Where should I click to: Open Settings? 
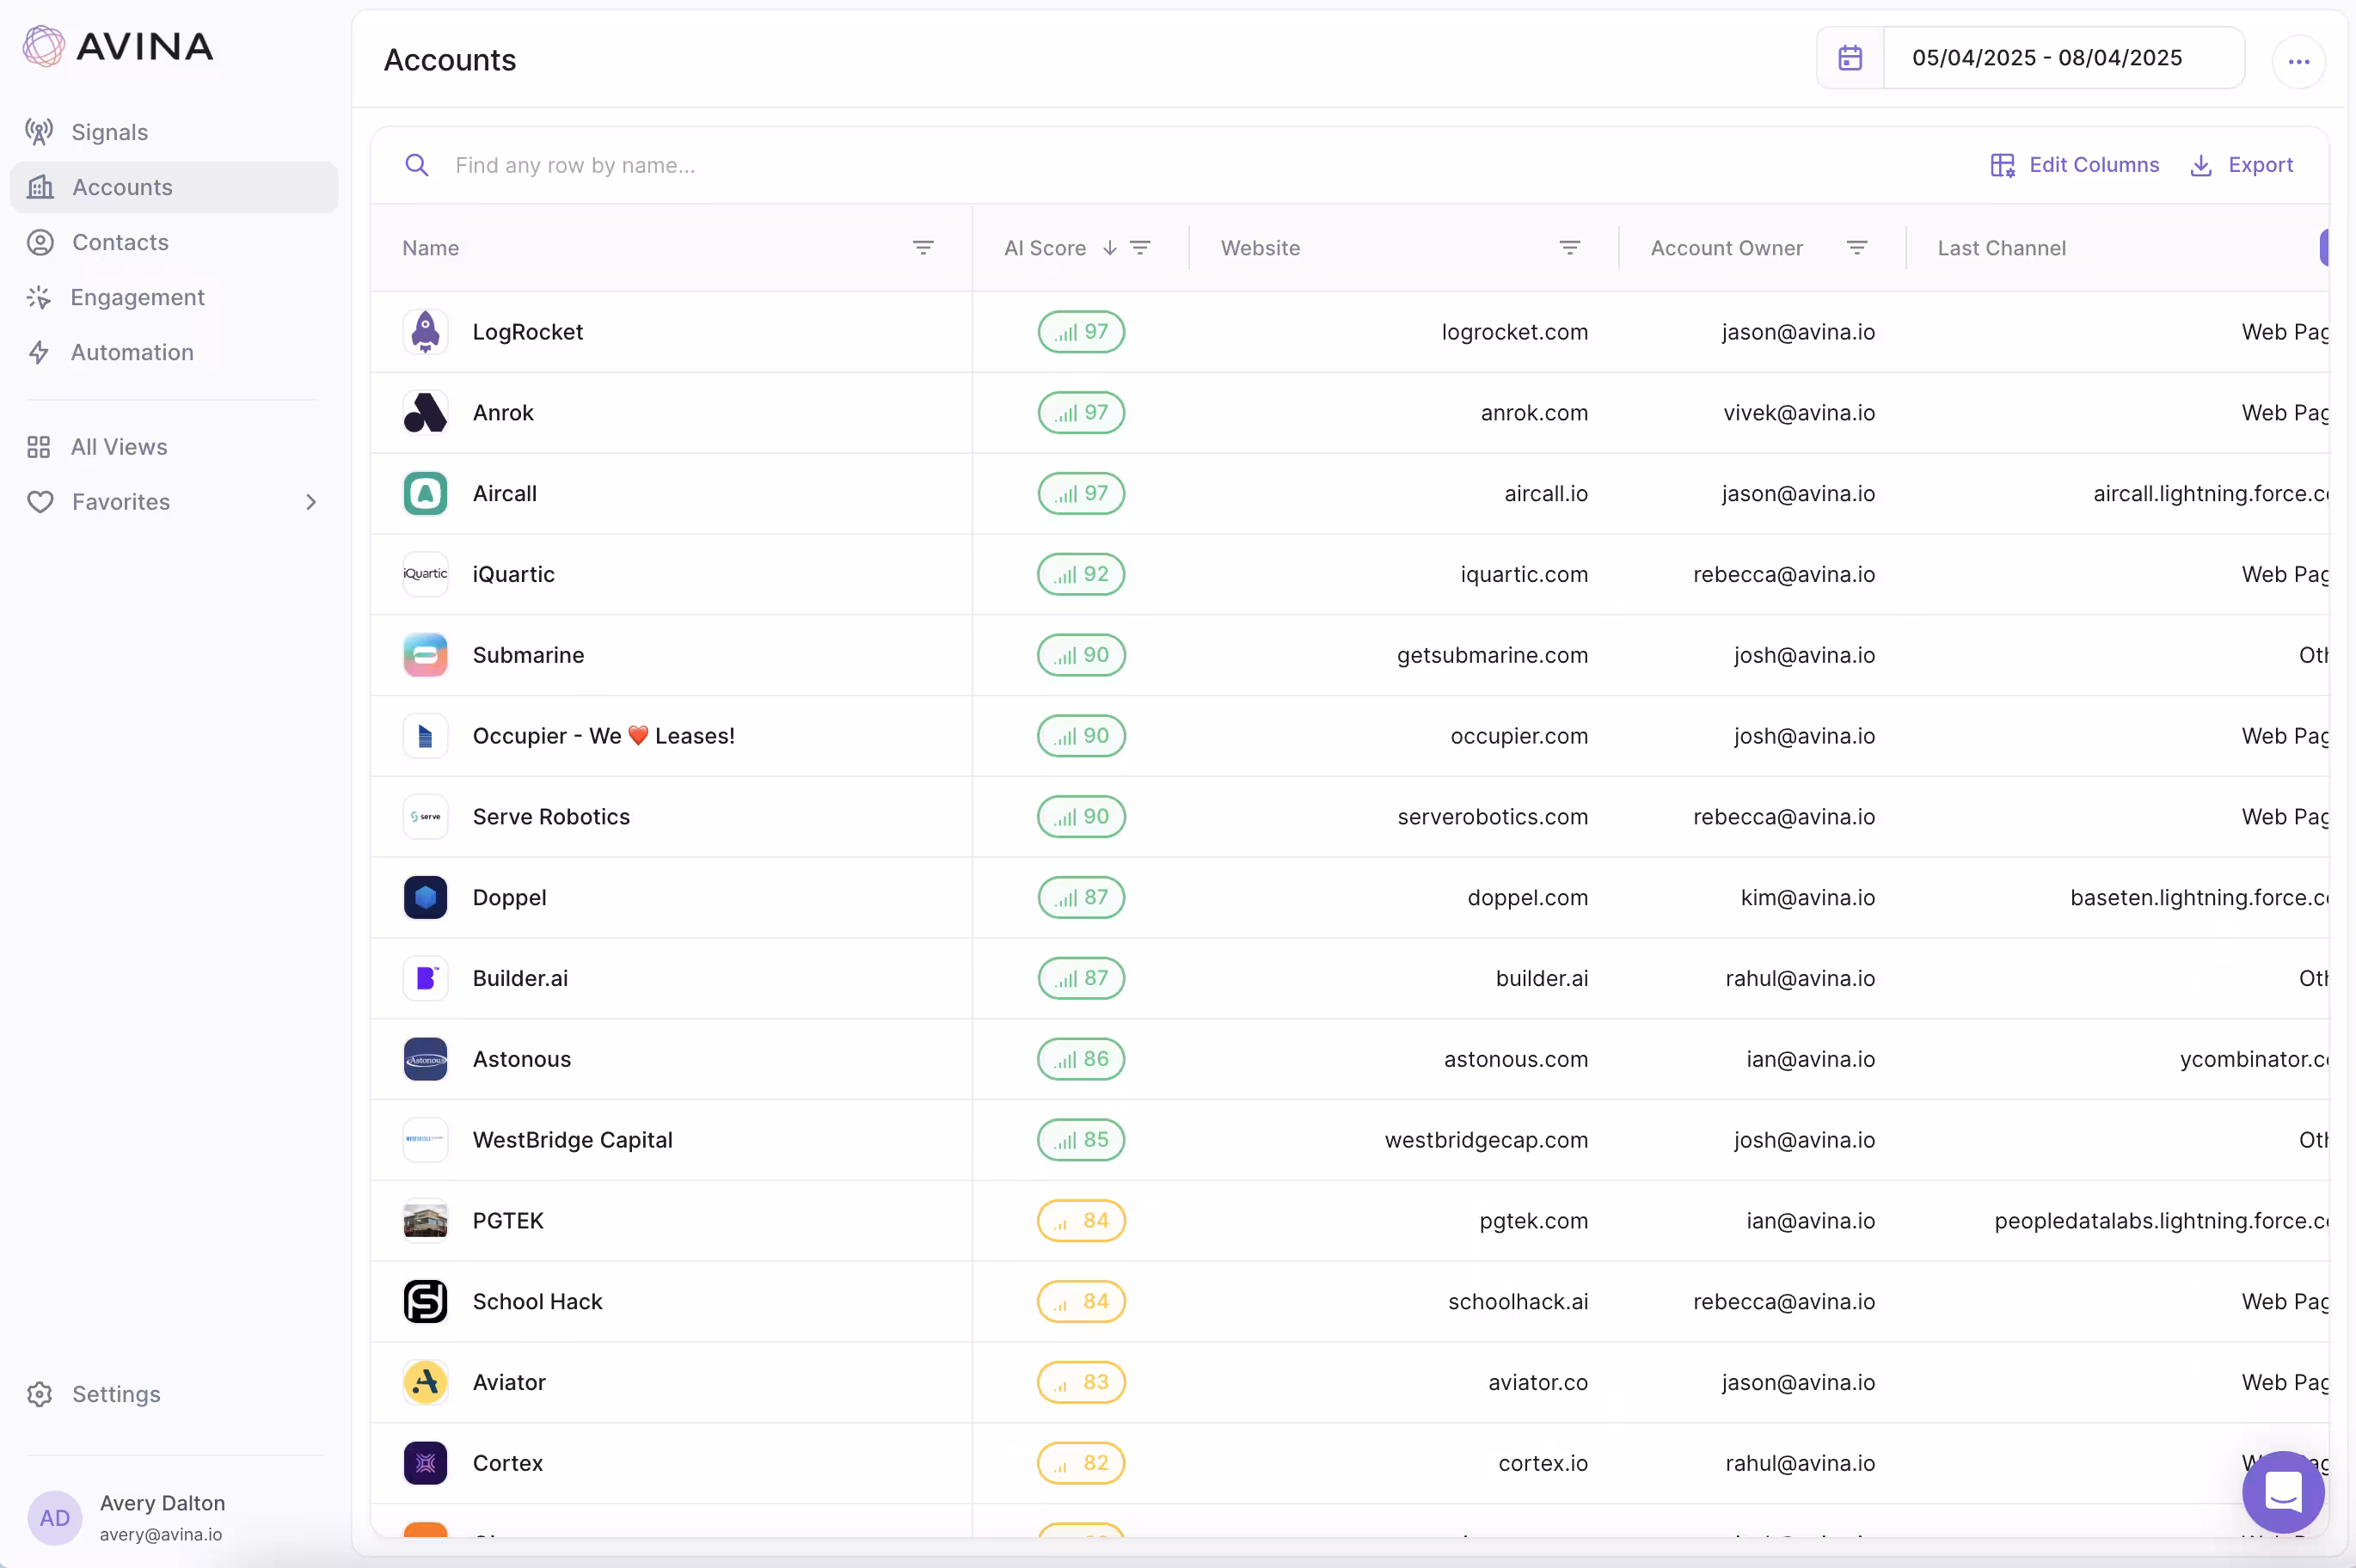point(116,1394)
